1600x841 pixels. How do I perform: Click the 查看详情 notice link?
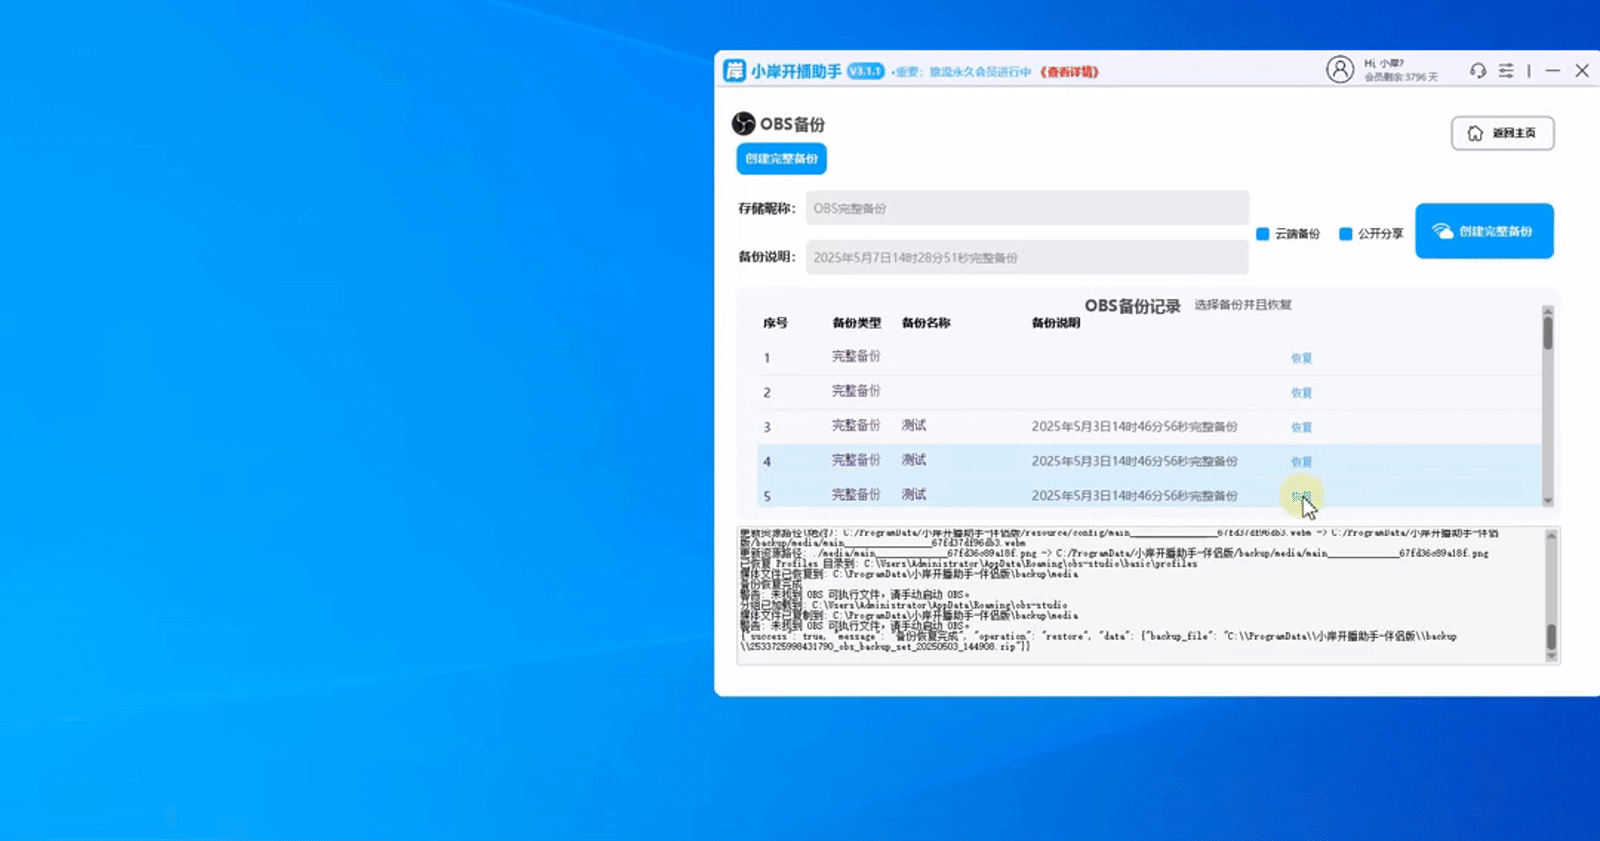(1069, 72)
